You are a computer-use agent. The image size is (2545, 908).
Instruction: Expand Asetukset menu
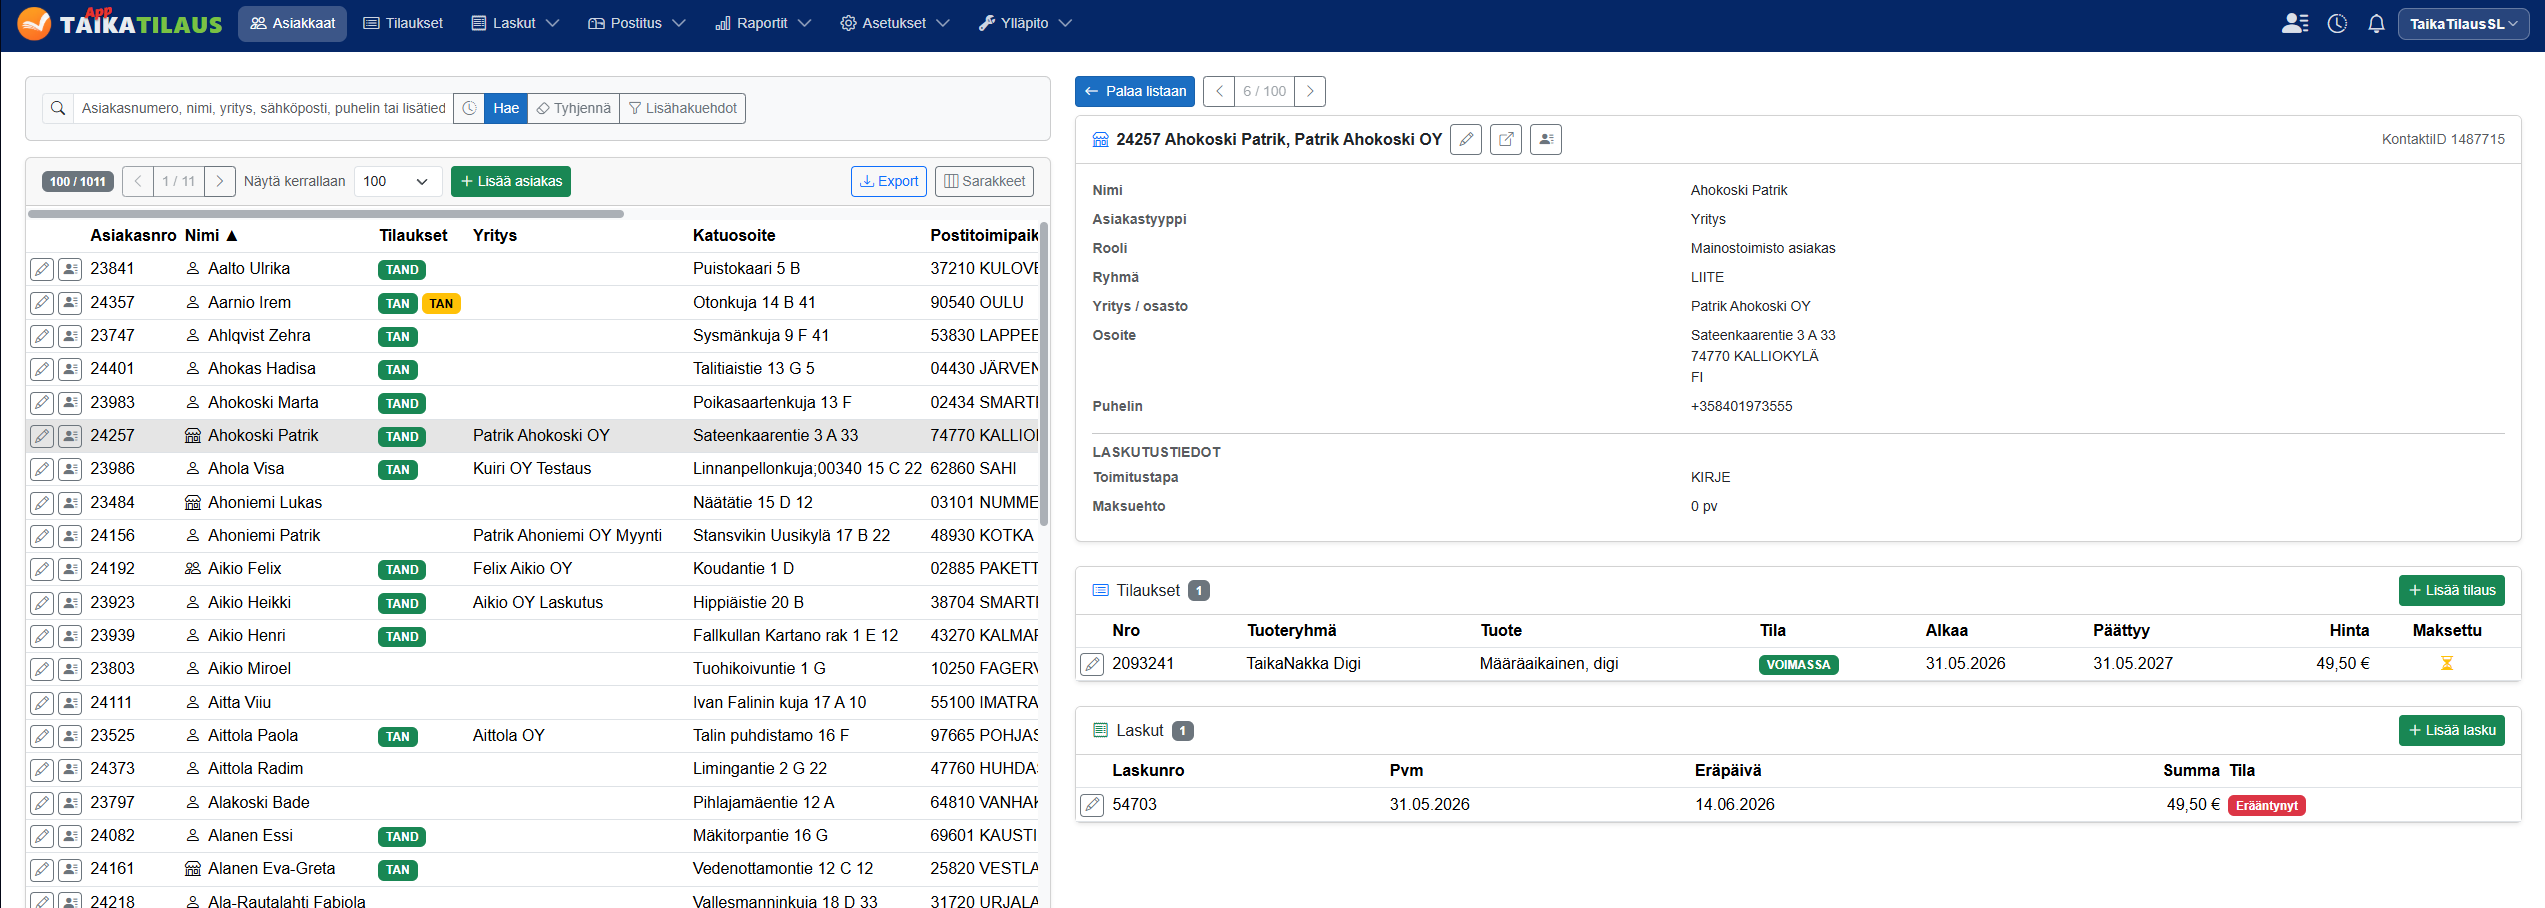point(894,23)
